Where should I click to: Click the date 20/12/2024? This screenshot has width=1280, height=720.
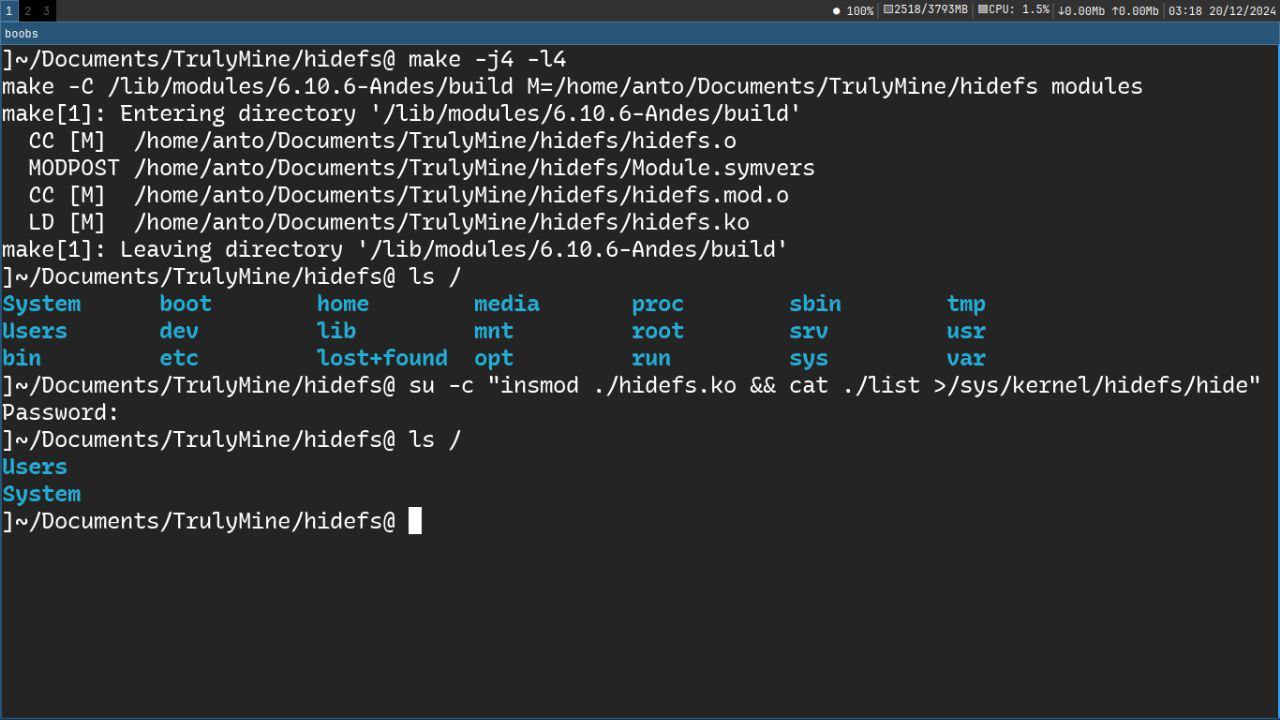[1243, 11]
